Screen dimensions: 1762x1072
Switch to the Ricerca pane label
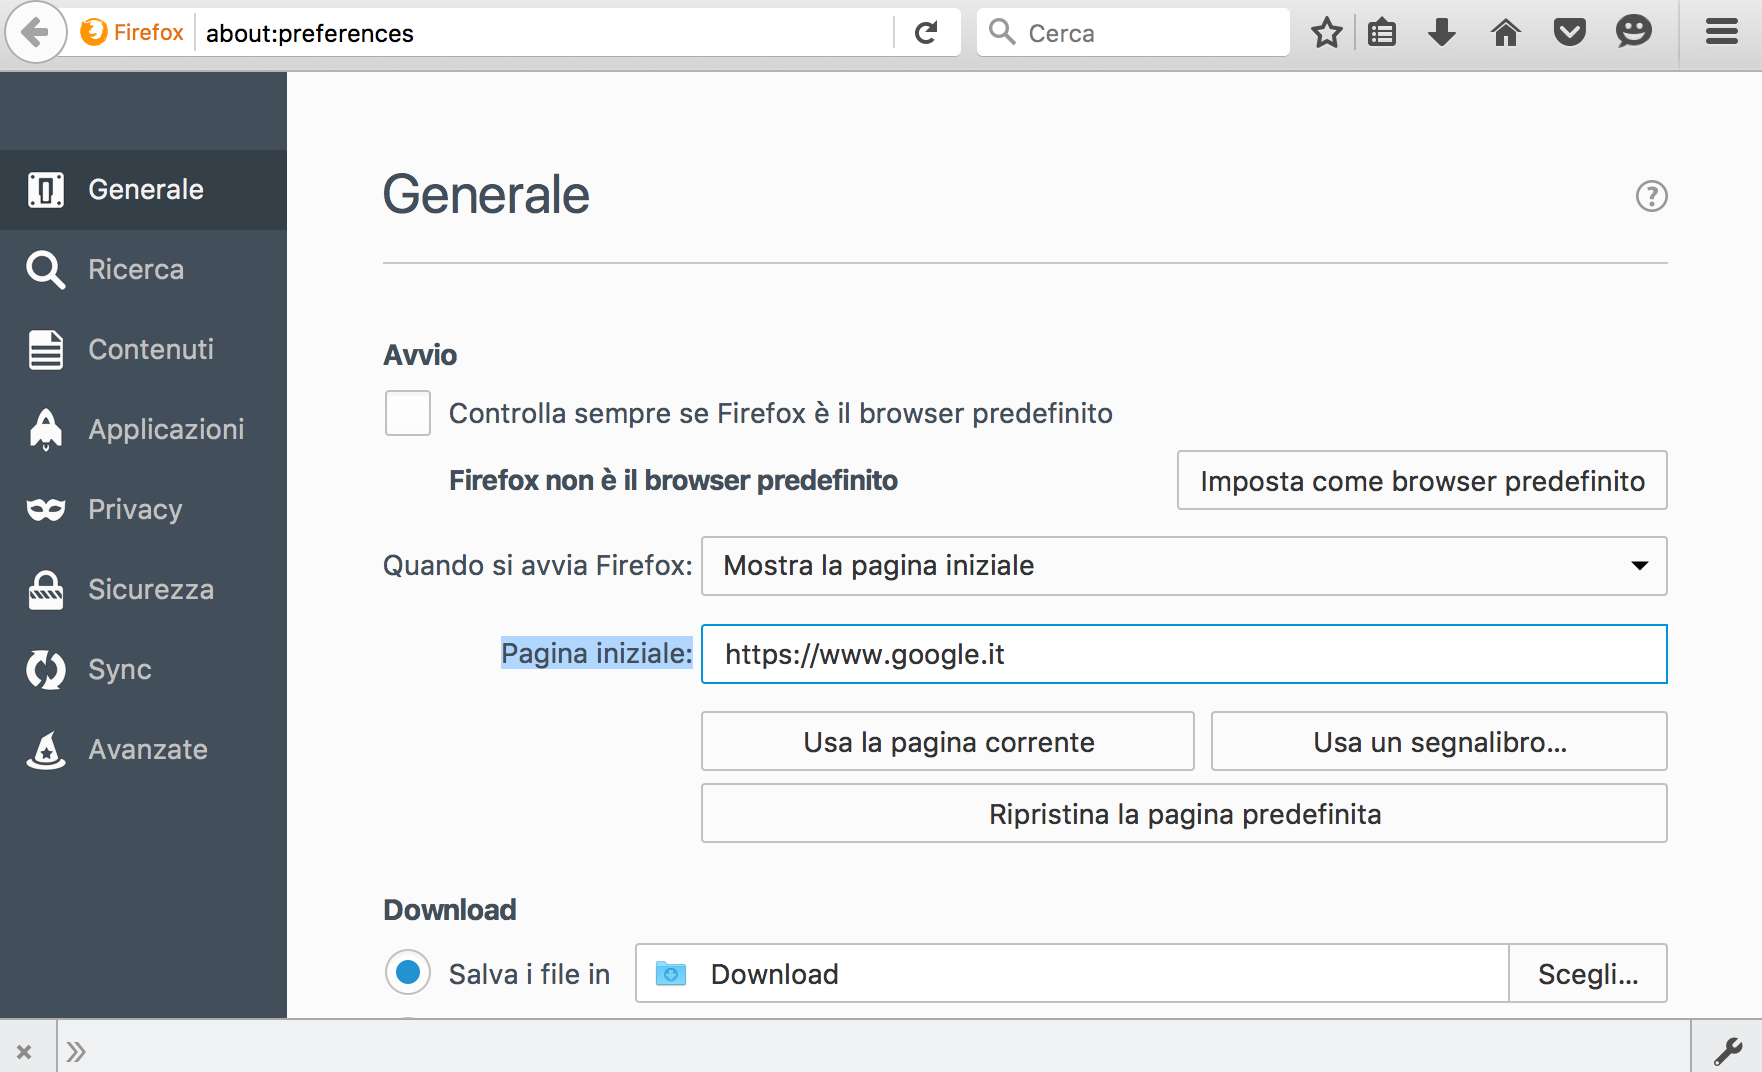coord(136,270)
